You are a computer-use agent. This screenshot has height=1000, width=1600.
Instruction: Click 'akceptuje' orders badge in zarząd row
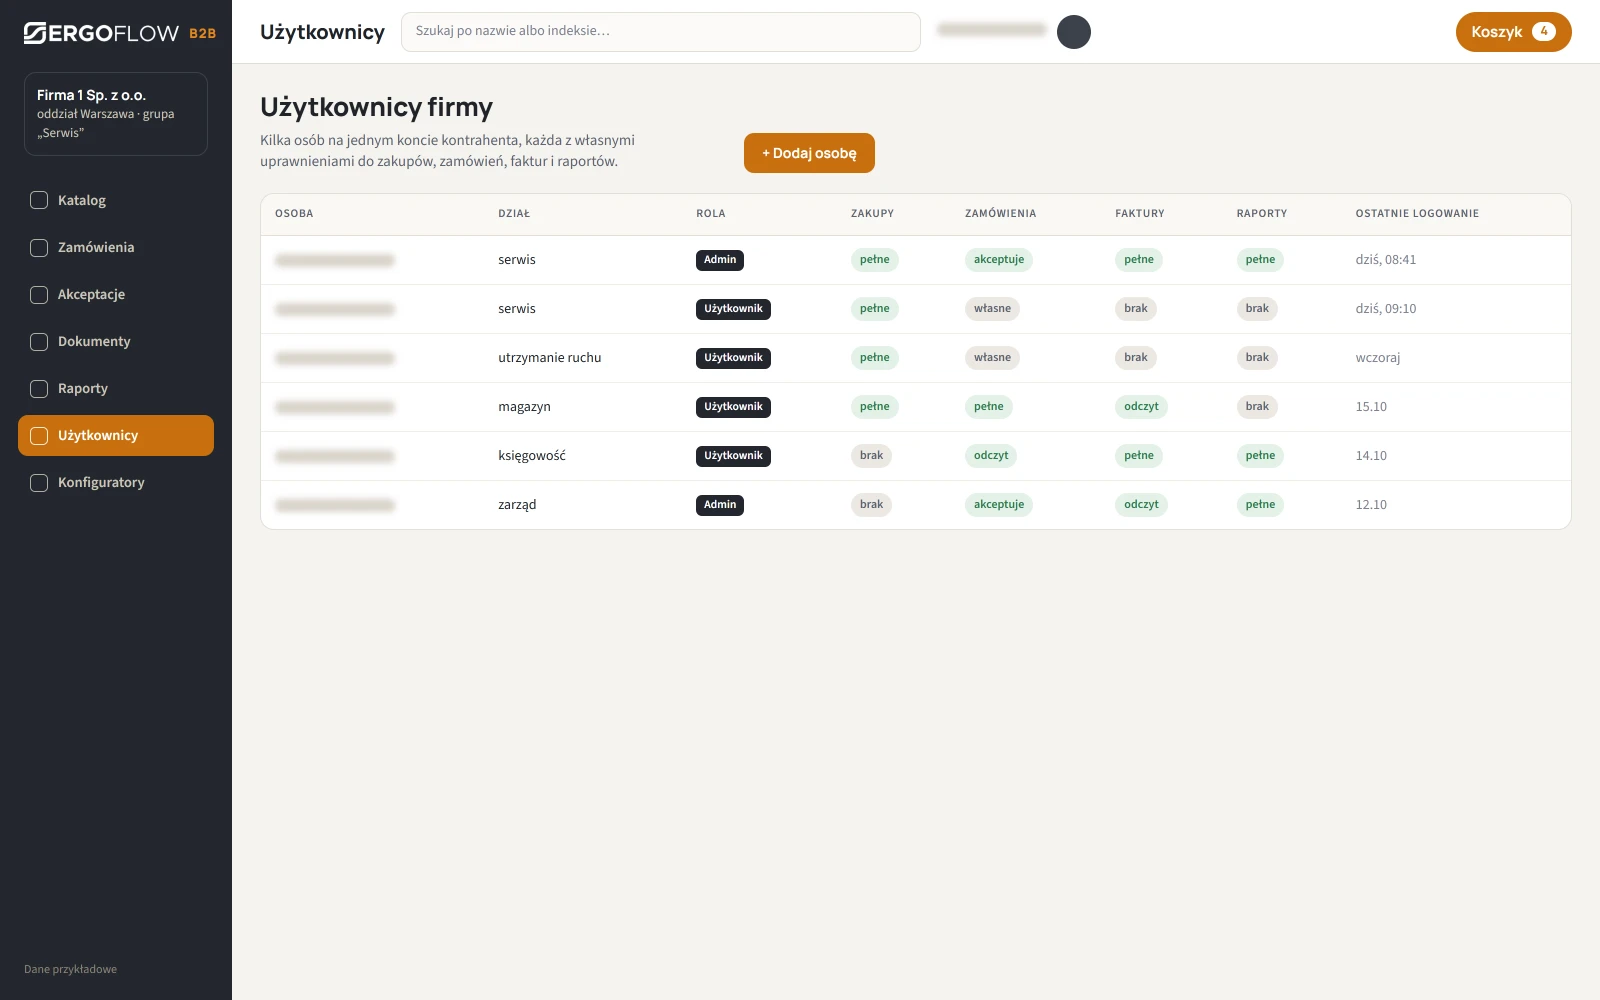click(x=999, y=505)
